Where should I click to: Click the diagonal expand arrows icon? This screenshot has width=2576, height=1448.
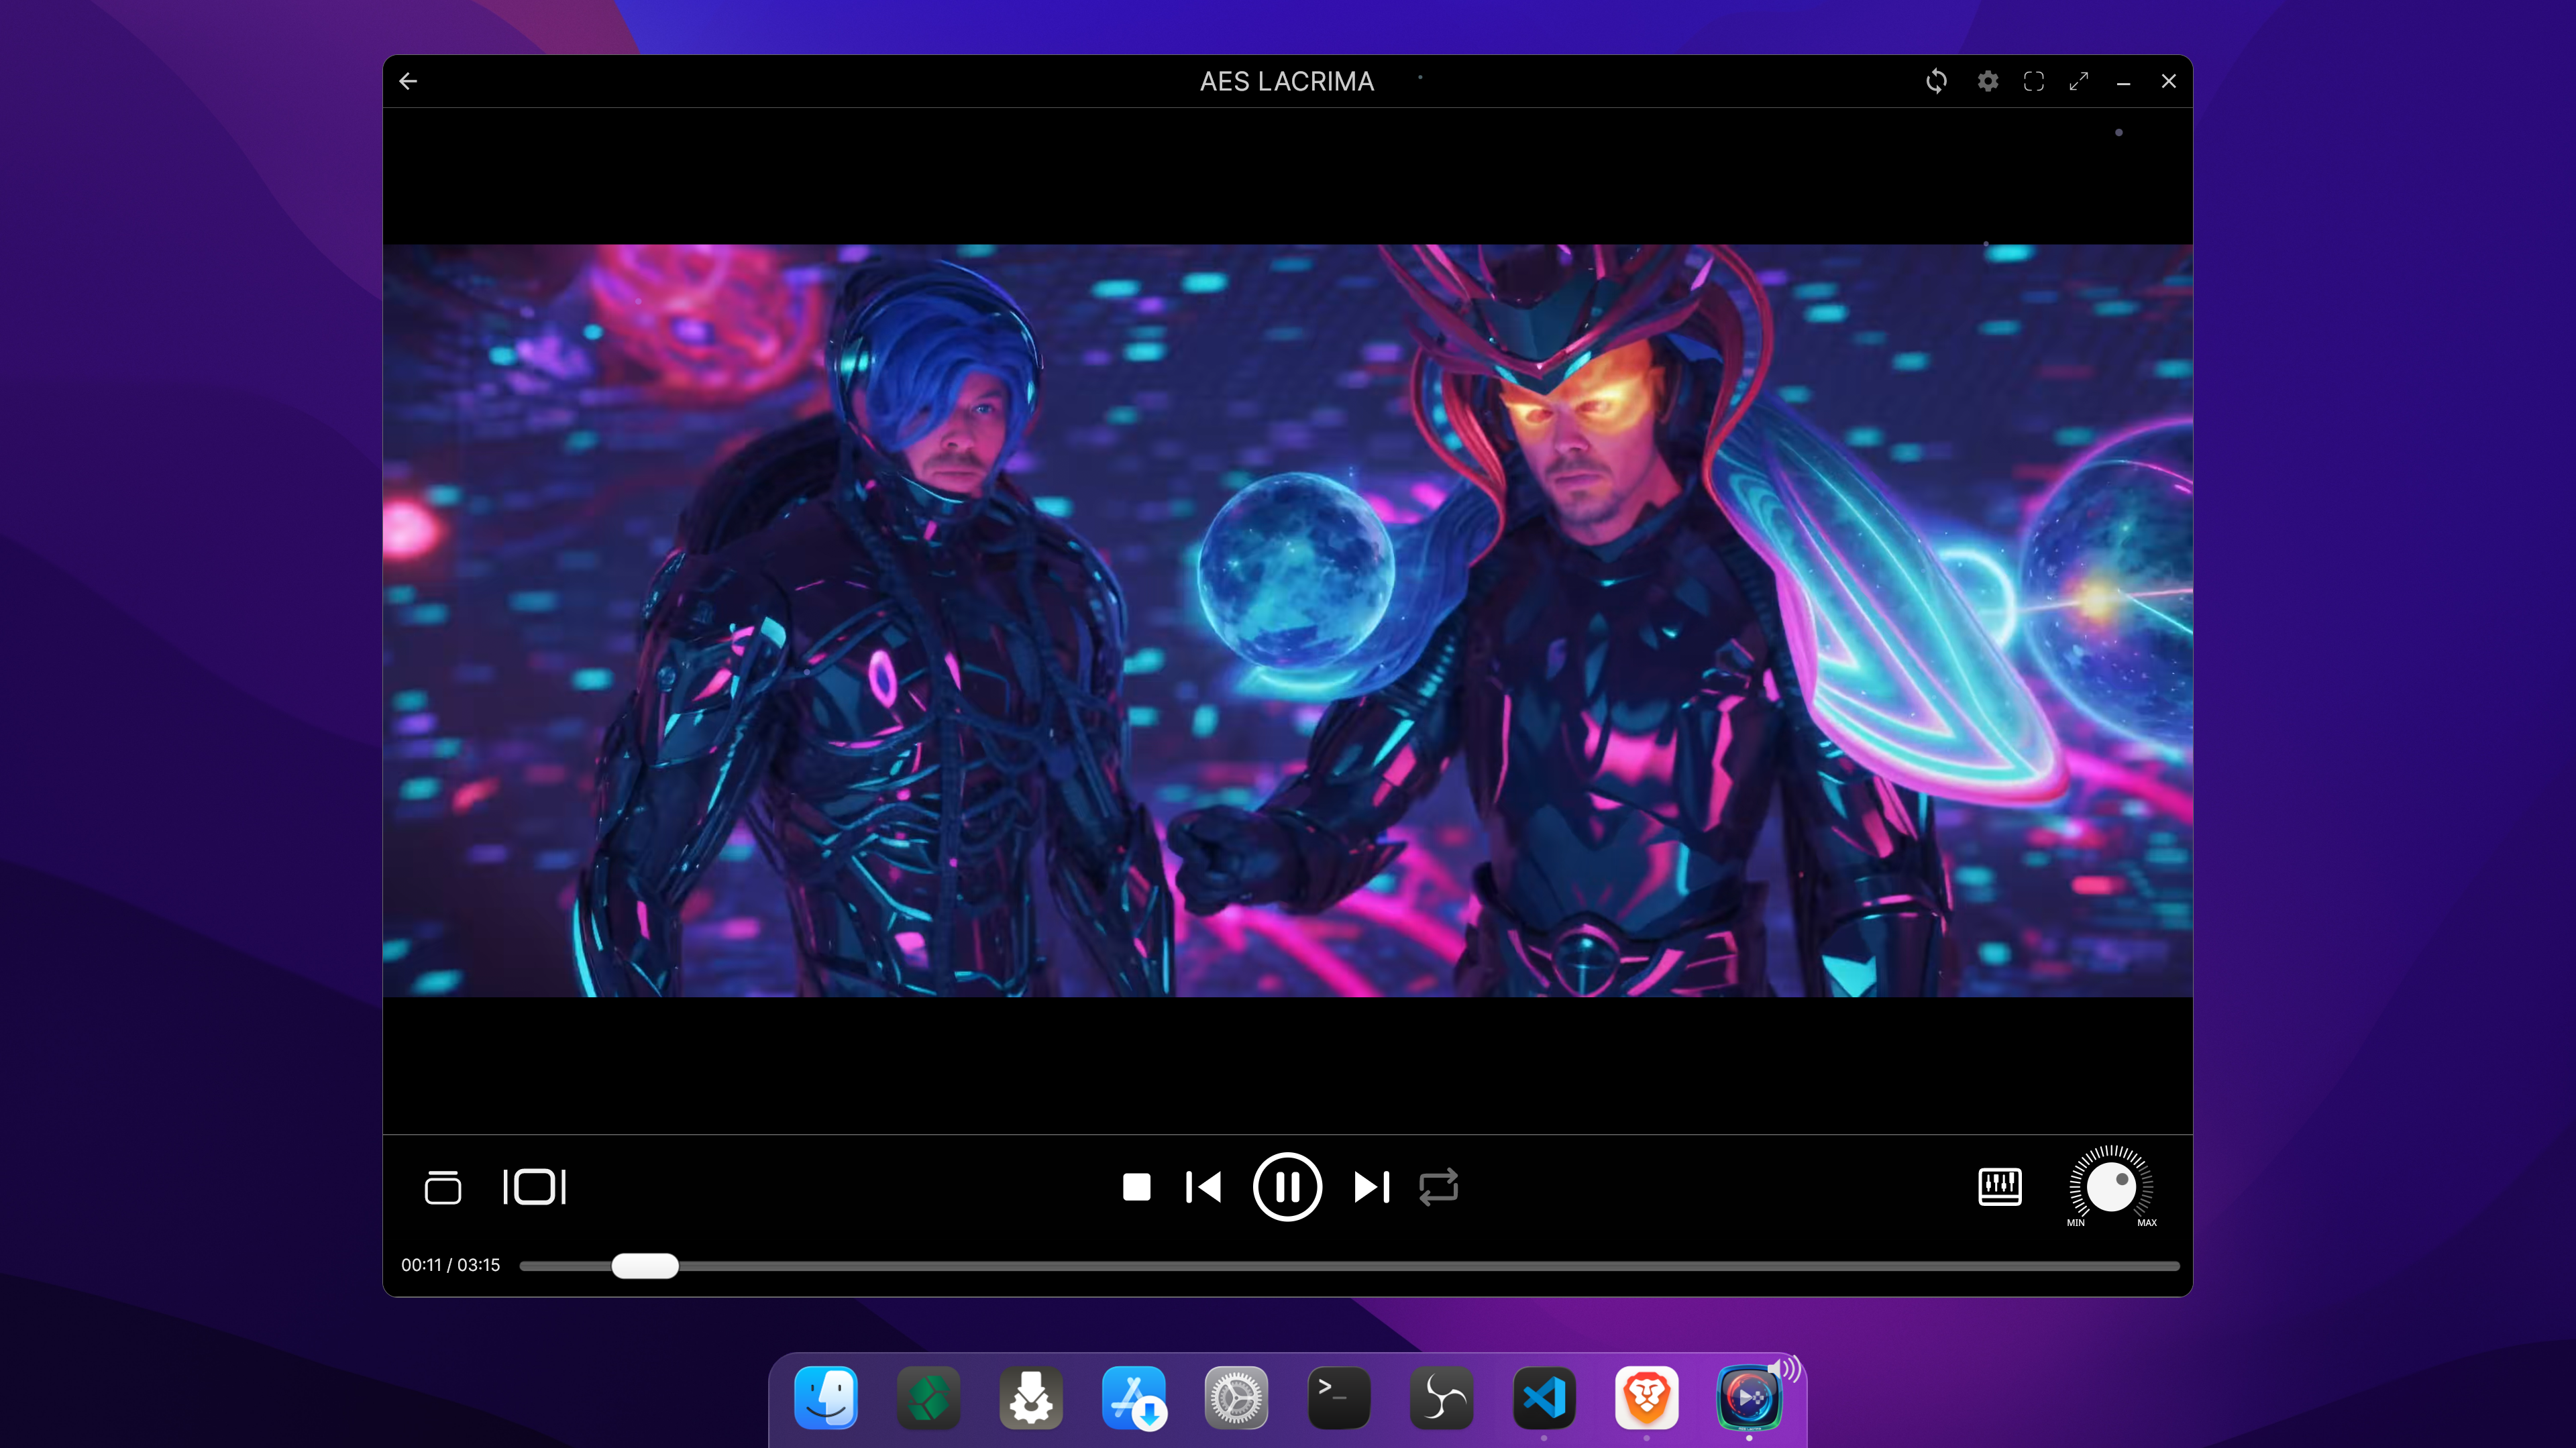[2078, 81]
